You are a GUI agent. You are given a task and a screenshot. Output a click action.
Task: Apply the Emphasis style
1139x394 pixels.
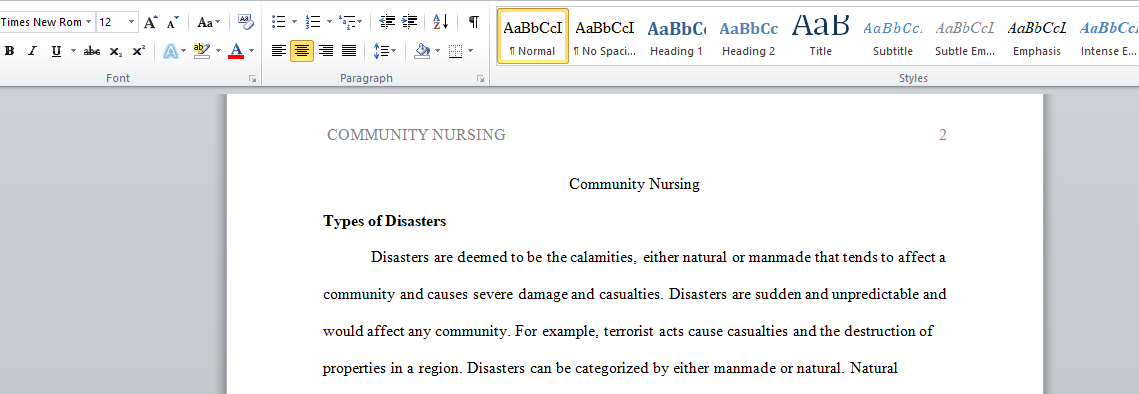tap(1037, 36)
